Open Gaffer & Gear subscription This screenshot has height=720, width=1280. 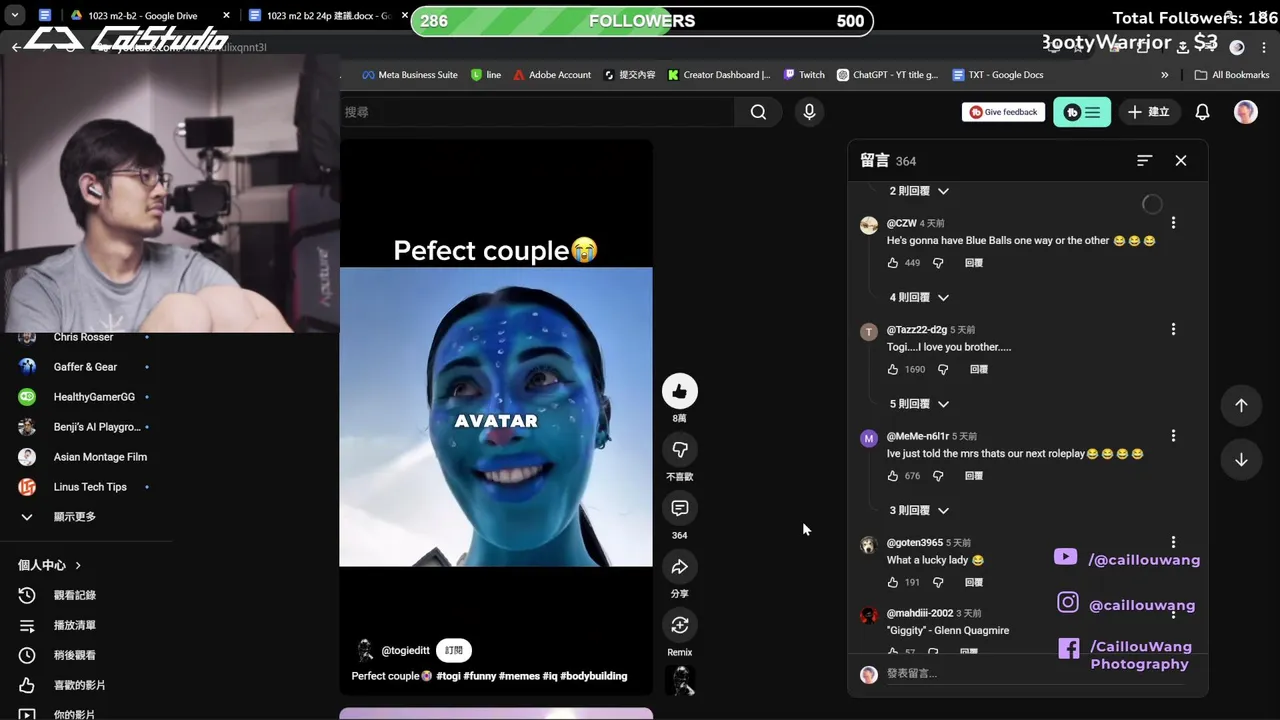pyautogui.click(x=85, y=367)
